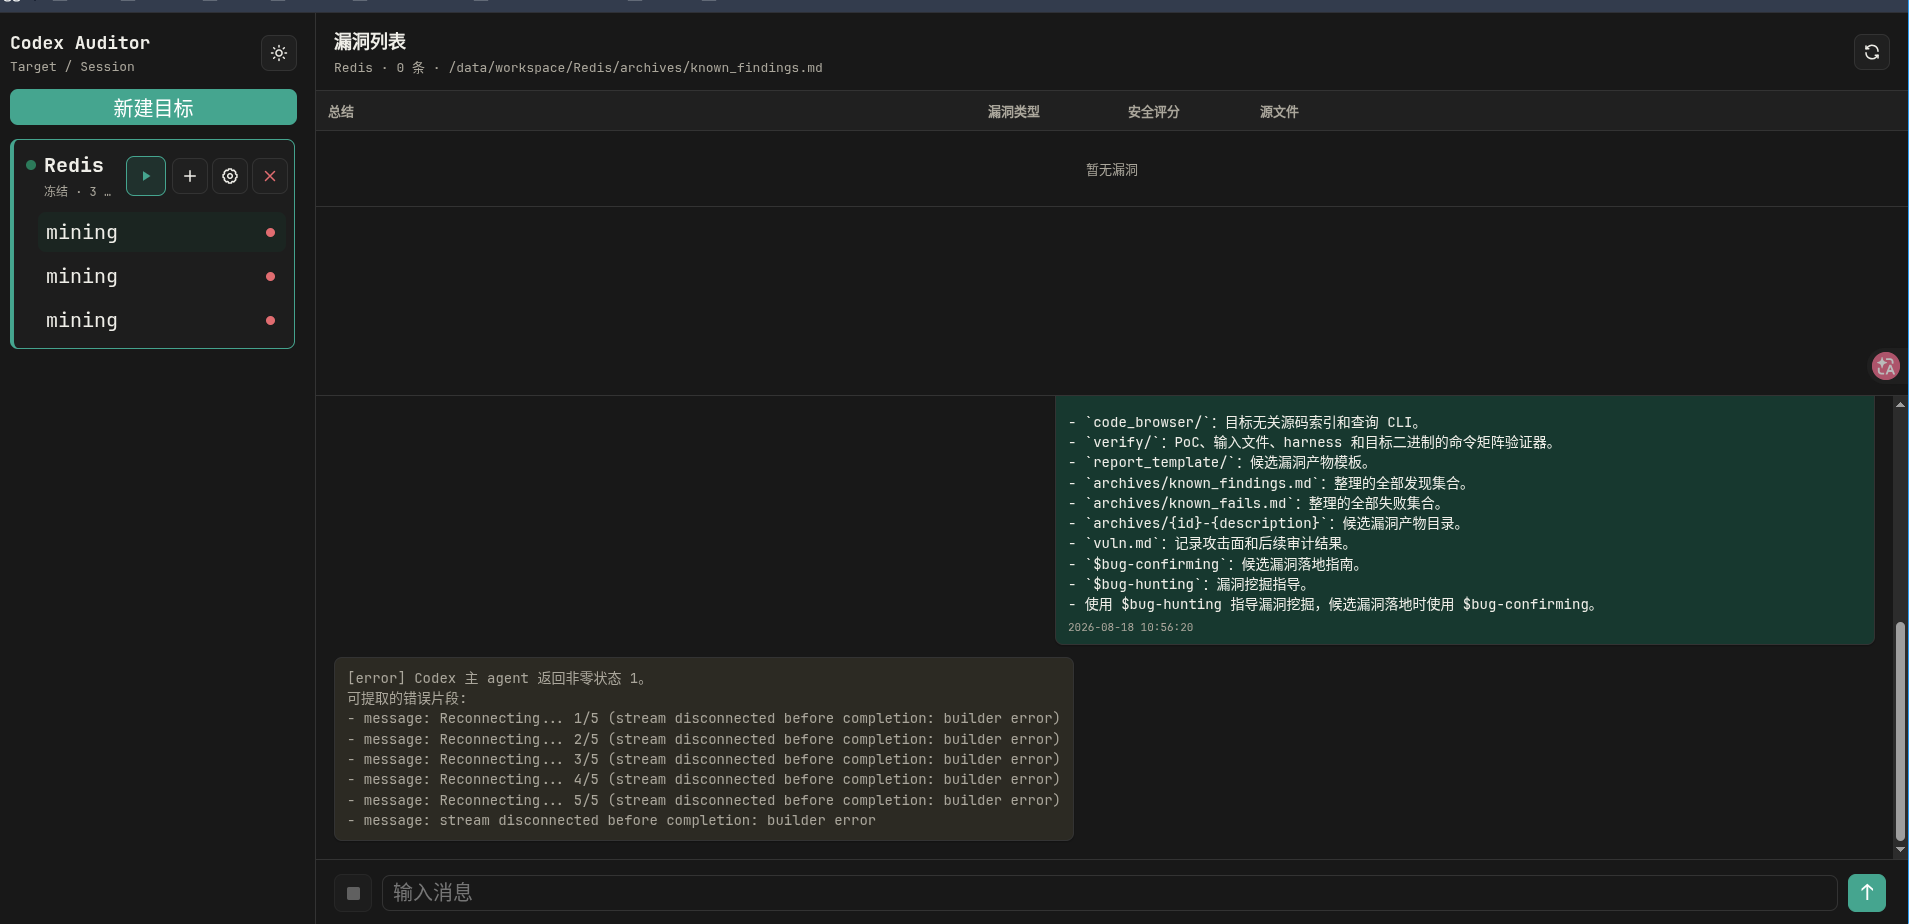Viewport: 1909px width, 924px height.
Task: Click the Target / Session subtitle
Action: tap(72, 67)
